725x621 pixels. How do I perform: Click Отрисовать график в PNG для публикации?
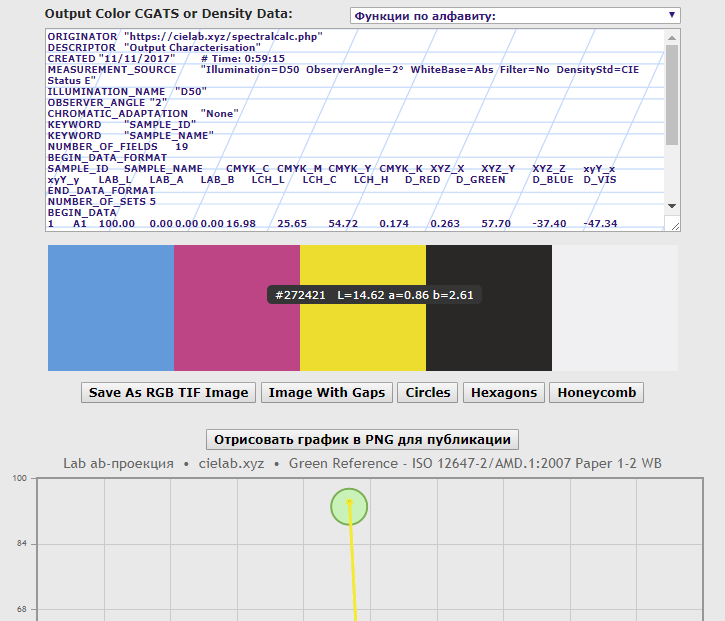click(362, 439)
